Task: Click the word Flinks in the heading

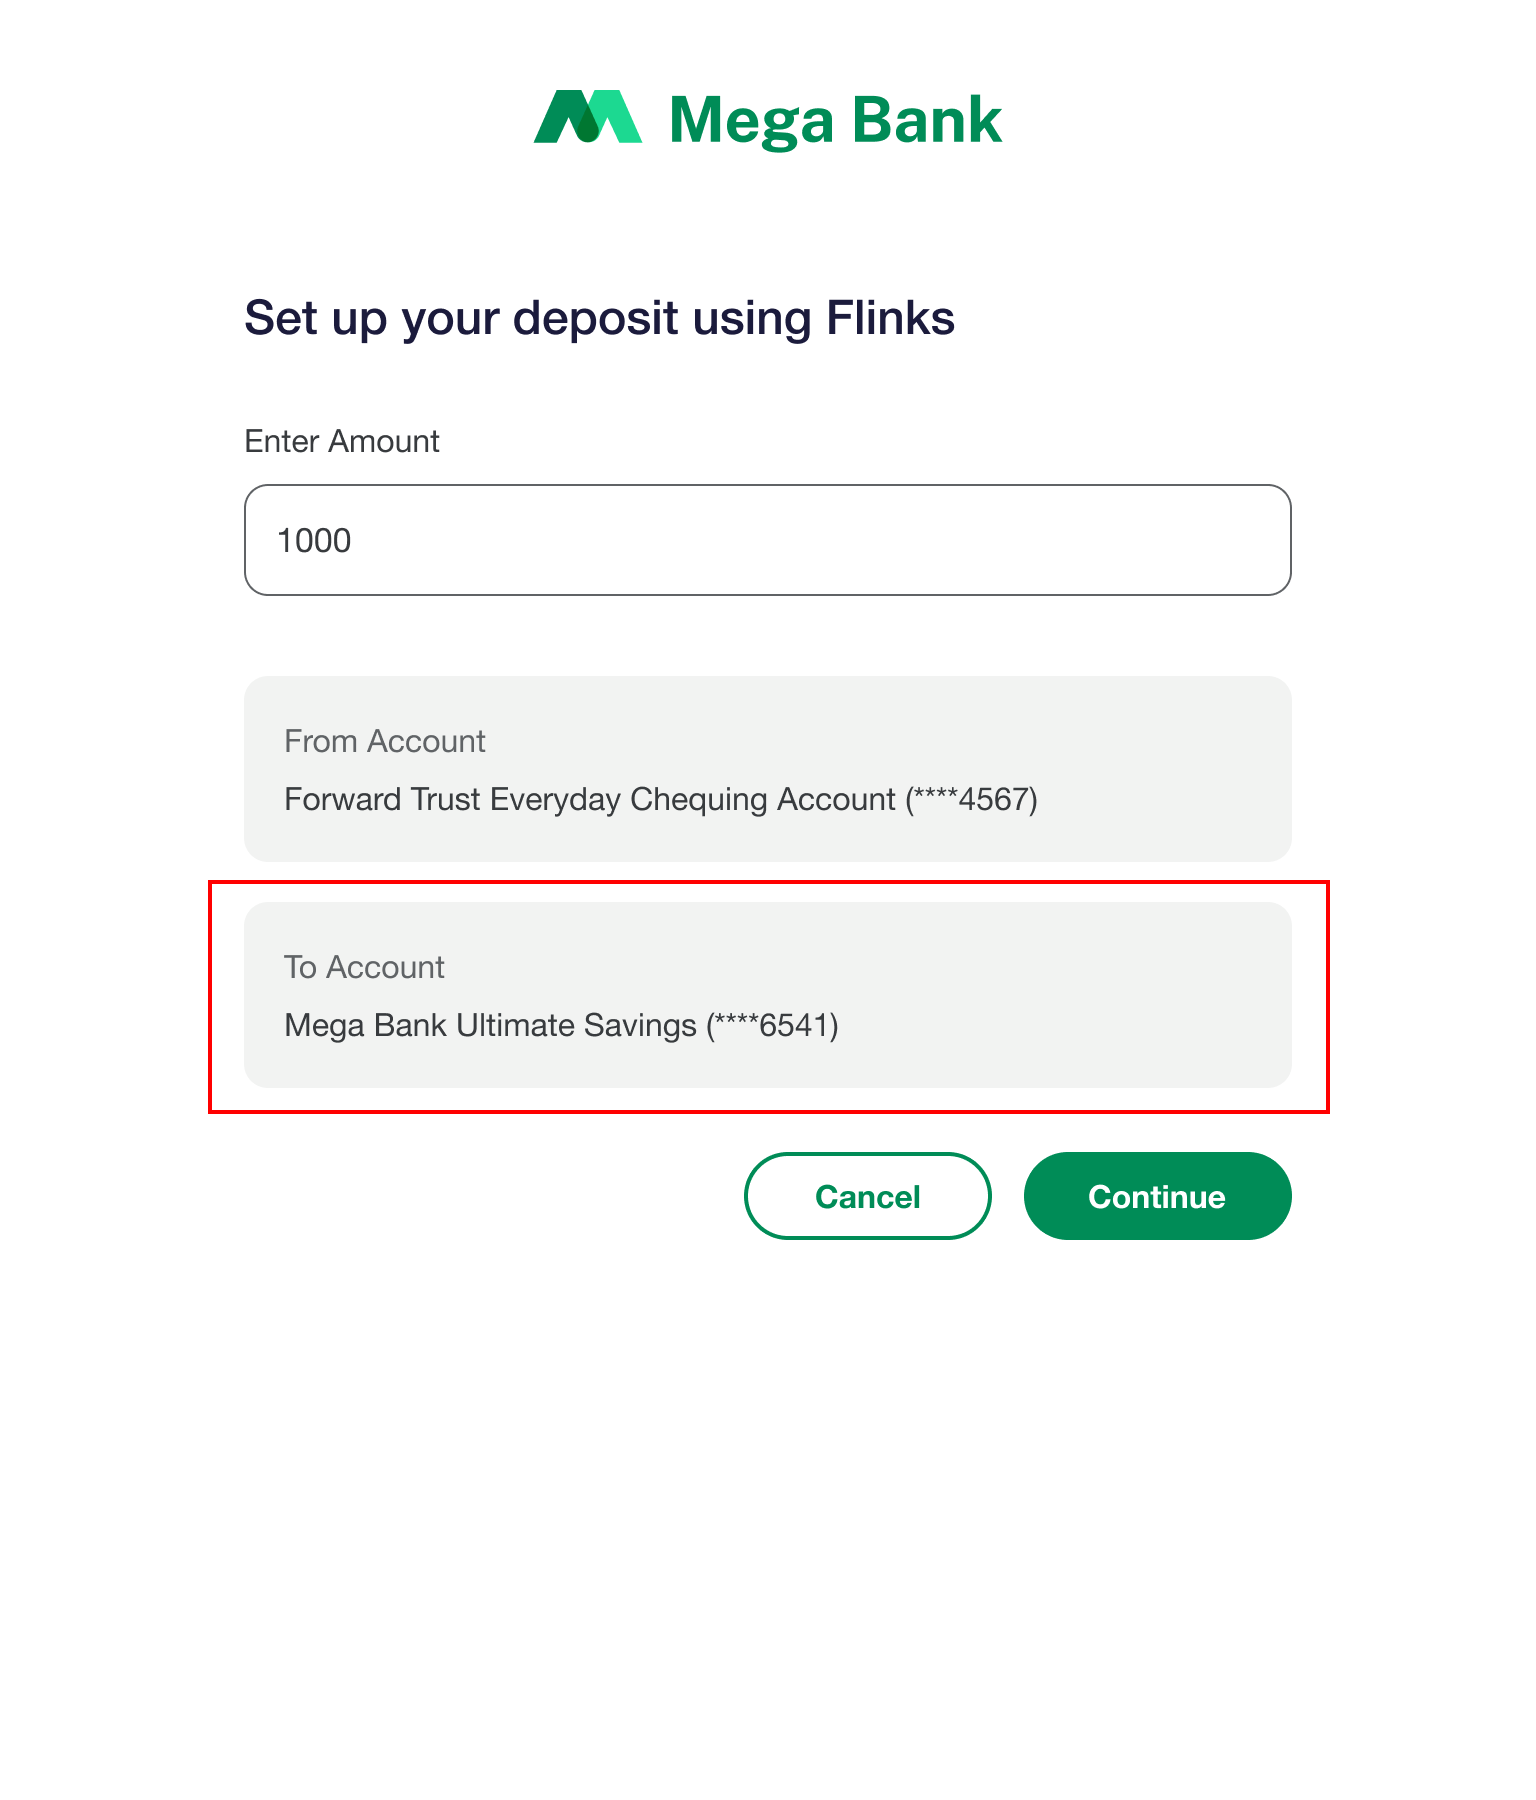Action: point(891,317)
